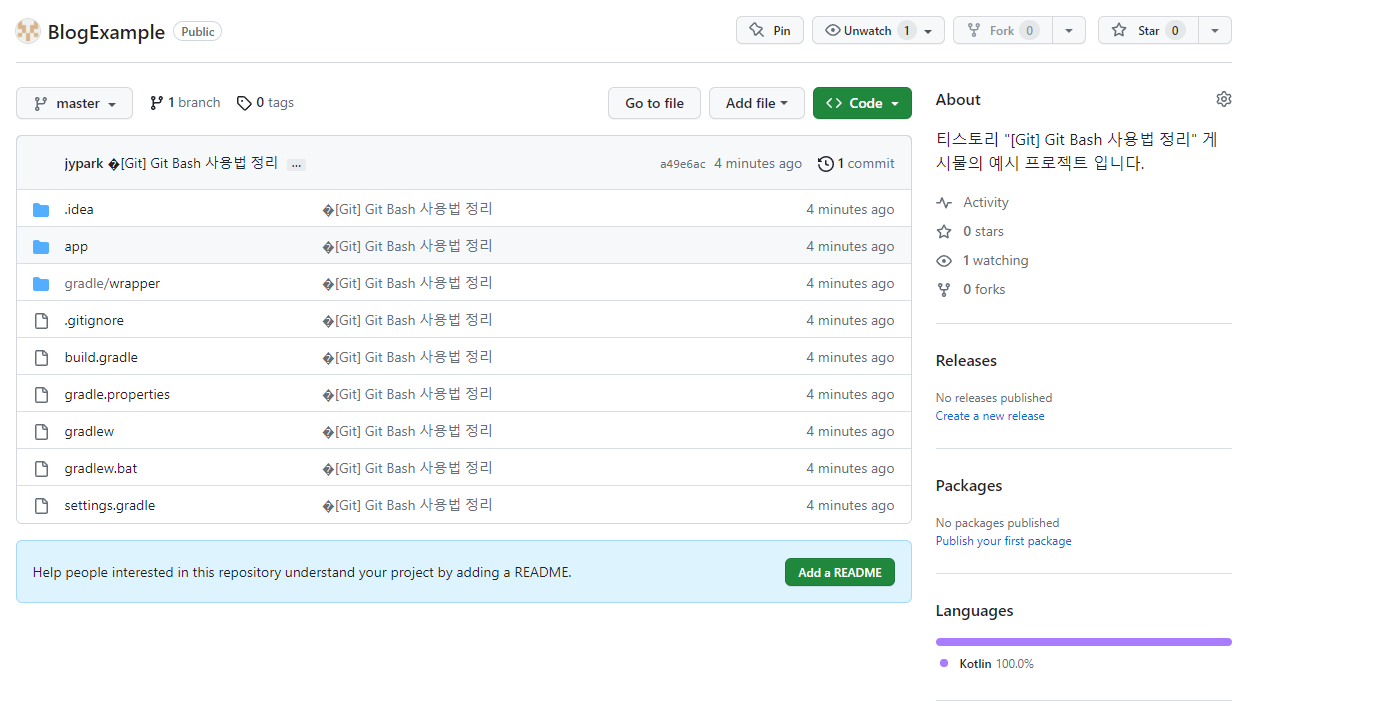Image resolution: width=1383 pixels, height=704 pixels.
Task: Click the Unwatch count badge 1
Action: pyautogui.click(x=907, y=31)
